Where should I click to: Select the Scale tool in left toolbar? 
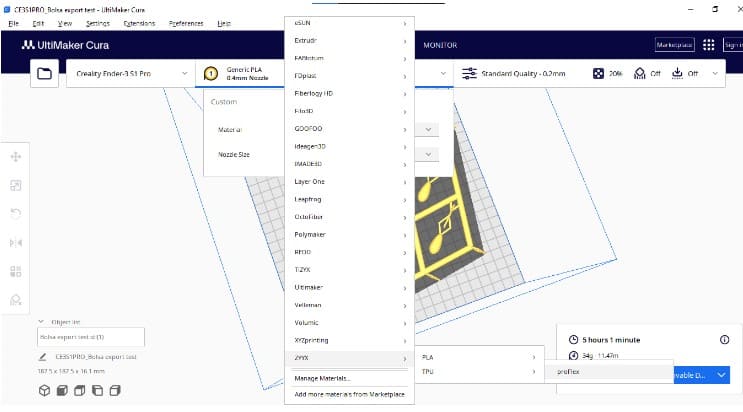16,185
